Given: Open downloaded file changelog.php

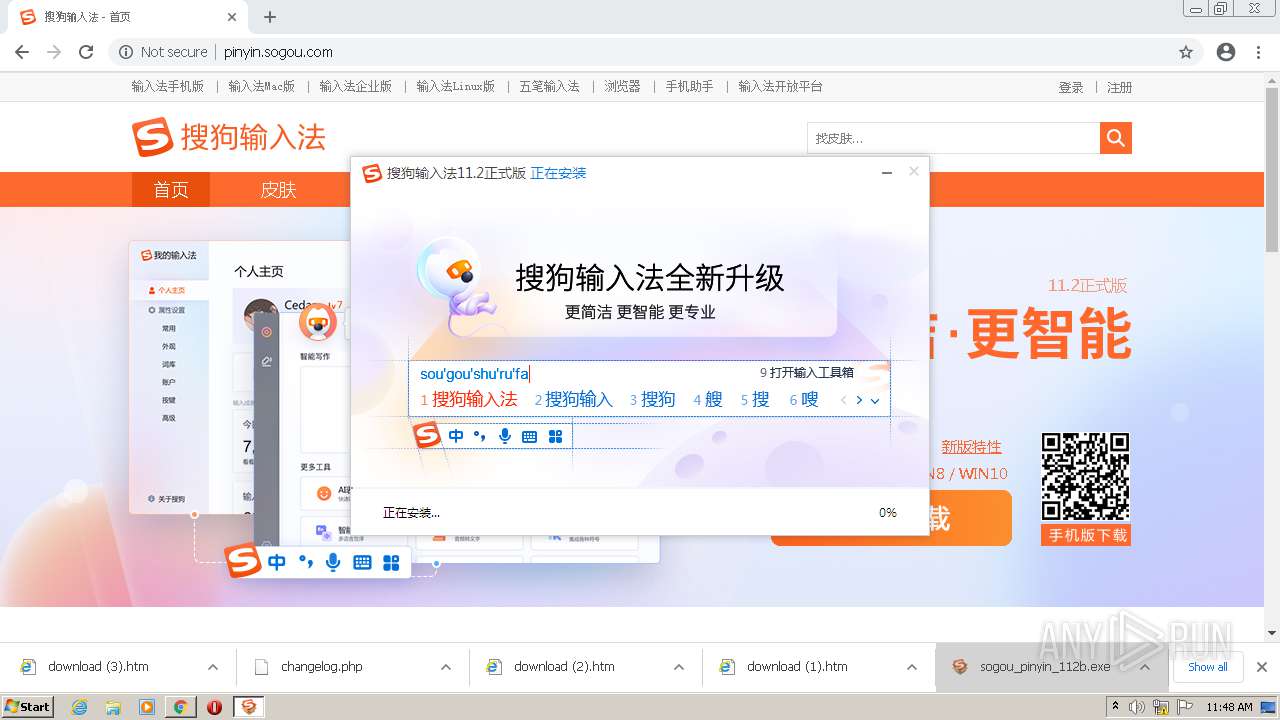Looking at the screenshot, I should point(322,667).
